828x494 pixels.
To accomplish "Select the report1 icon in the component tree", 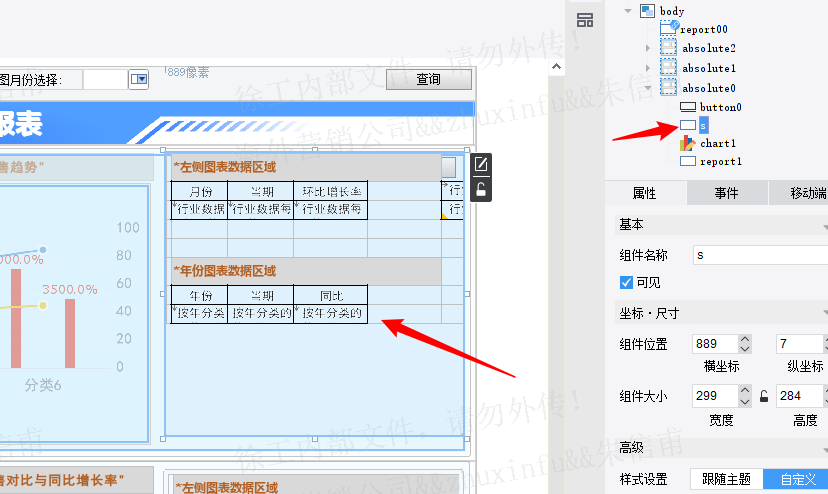I will click(x=688, y=161).
